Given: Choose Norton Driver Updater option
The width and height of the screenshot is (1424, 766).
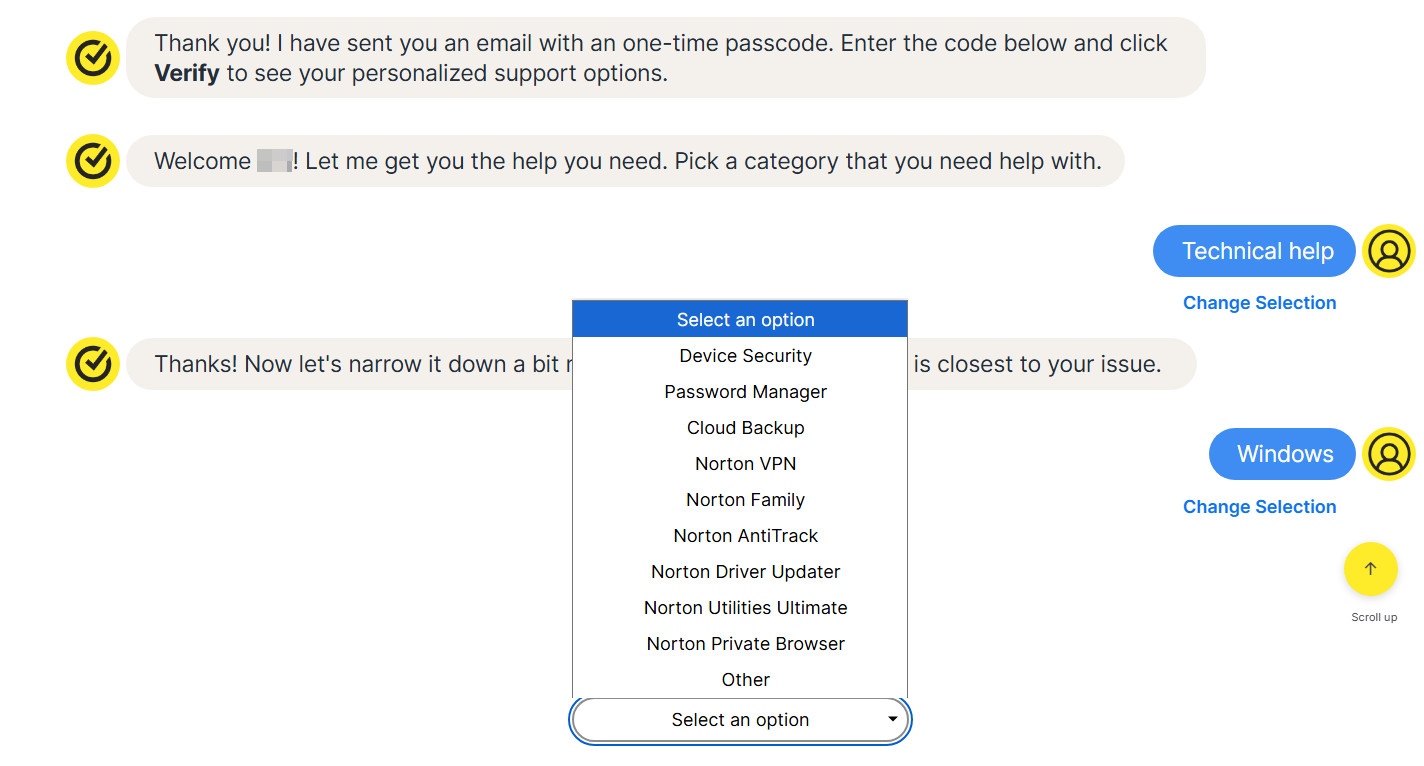Looking at the screenshot, I should tap(745, 572).
